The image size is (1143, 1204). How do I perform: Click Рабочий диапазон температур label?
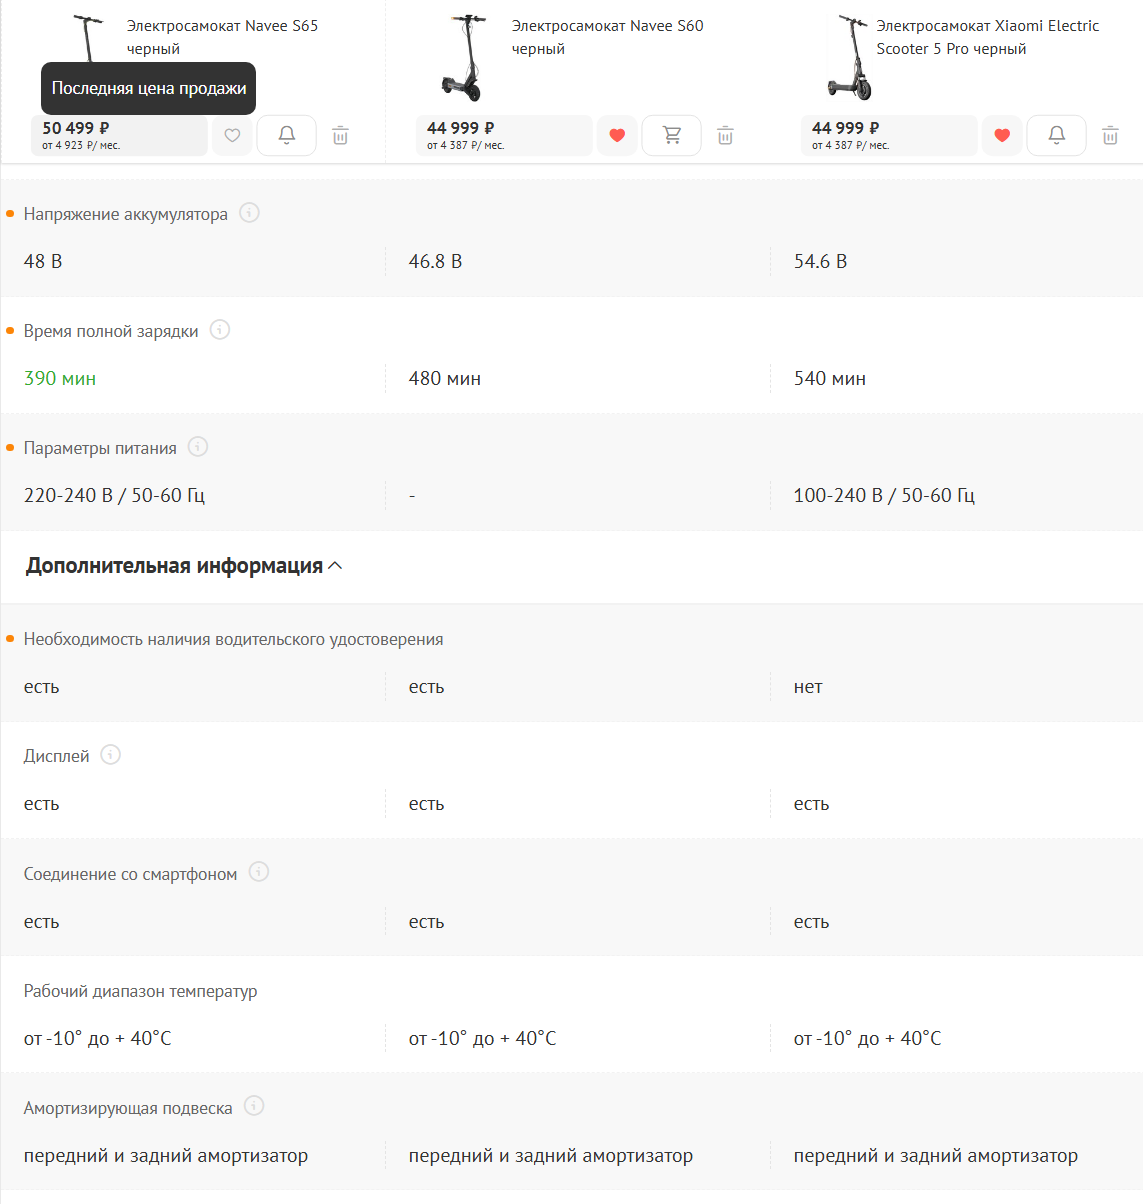coord(140,992)
